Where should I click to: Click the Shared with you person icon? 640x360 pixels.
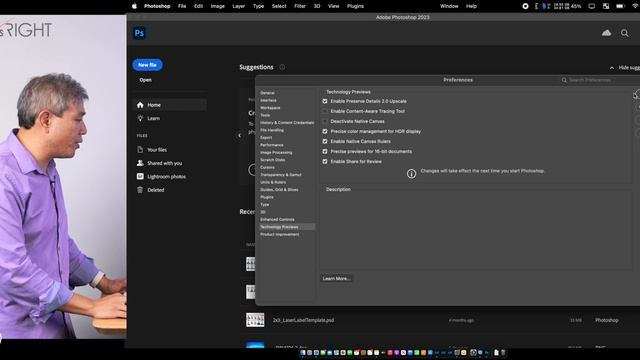140,163
